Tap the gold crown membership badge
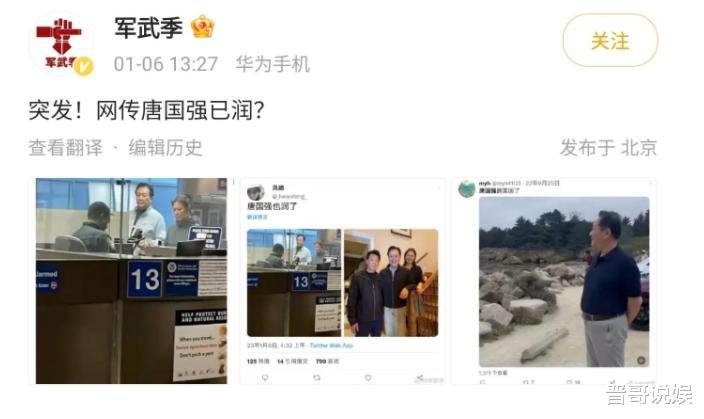 (x=202, y=27)
